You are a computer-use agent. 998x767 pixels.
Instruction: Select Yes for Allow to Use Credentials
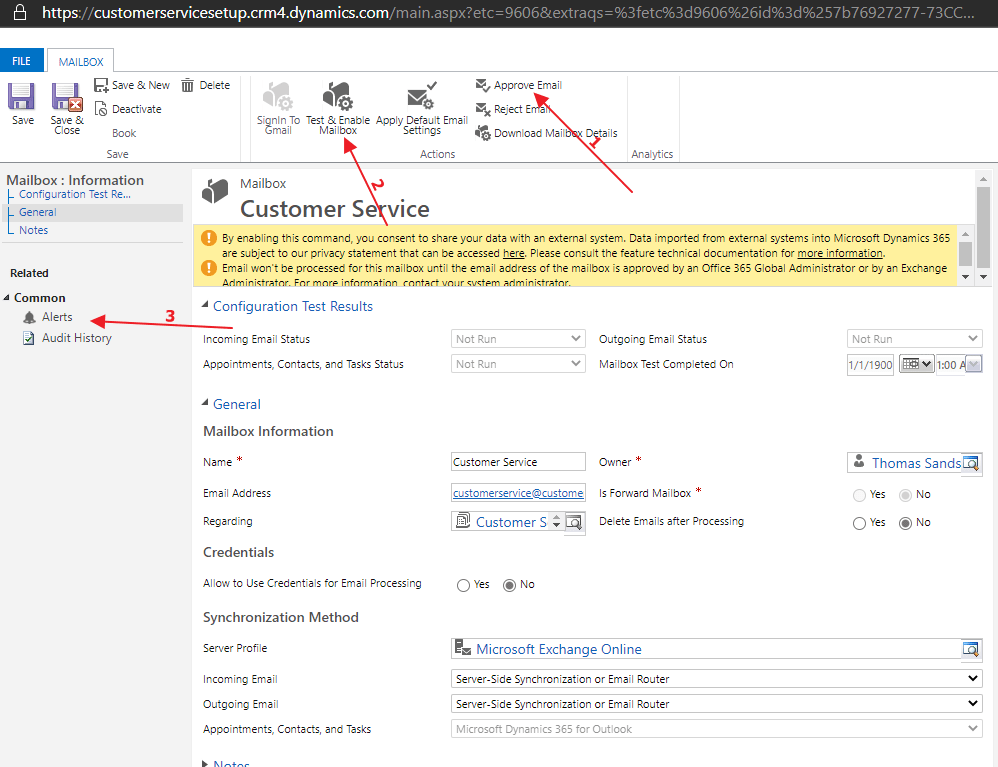463,585
